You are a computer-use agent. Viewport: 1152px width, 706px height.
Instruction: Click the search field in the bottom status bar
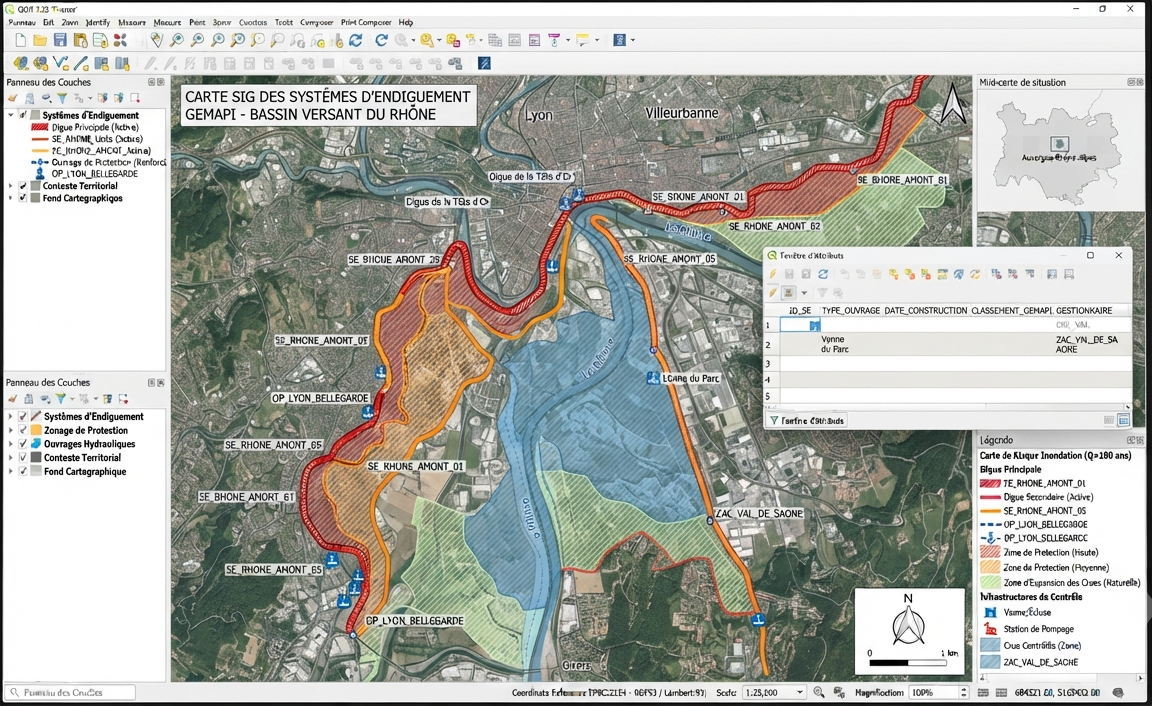71,693
